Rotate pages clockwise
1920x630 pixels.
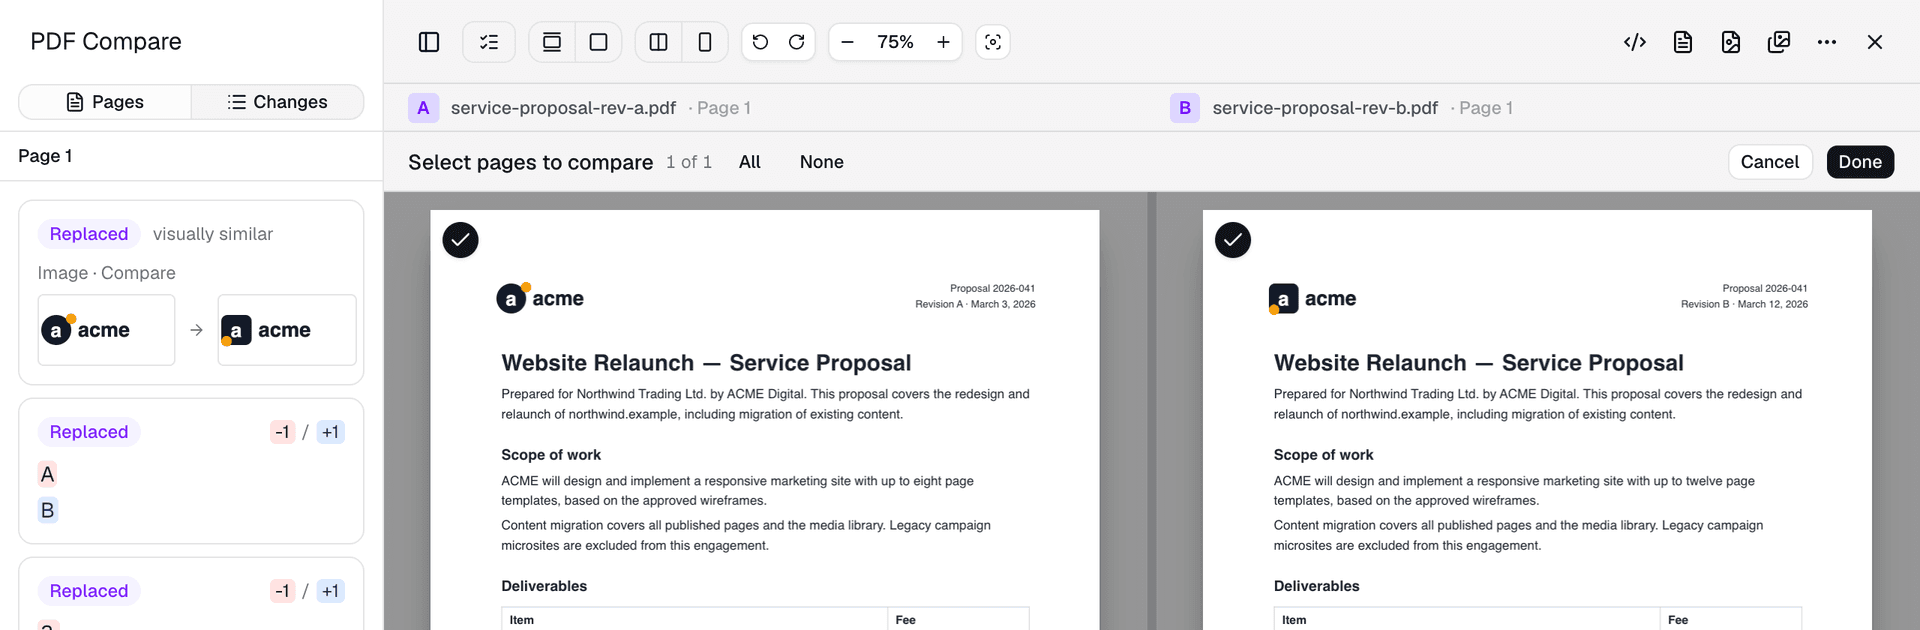(x=797, y=42)
